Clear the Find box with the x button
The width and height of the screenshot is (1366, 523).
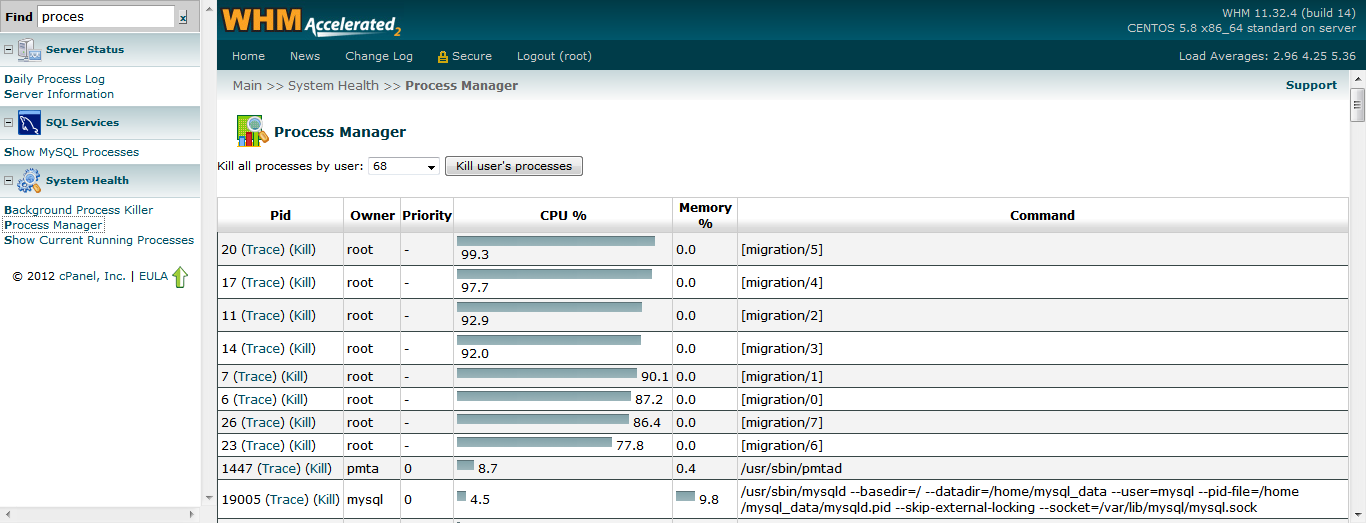183,18
